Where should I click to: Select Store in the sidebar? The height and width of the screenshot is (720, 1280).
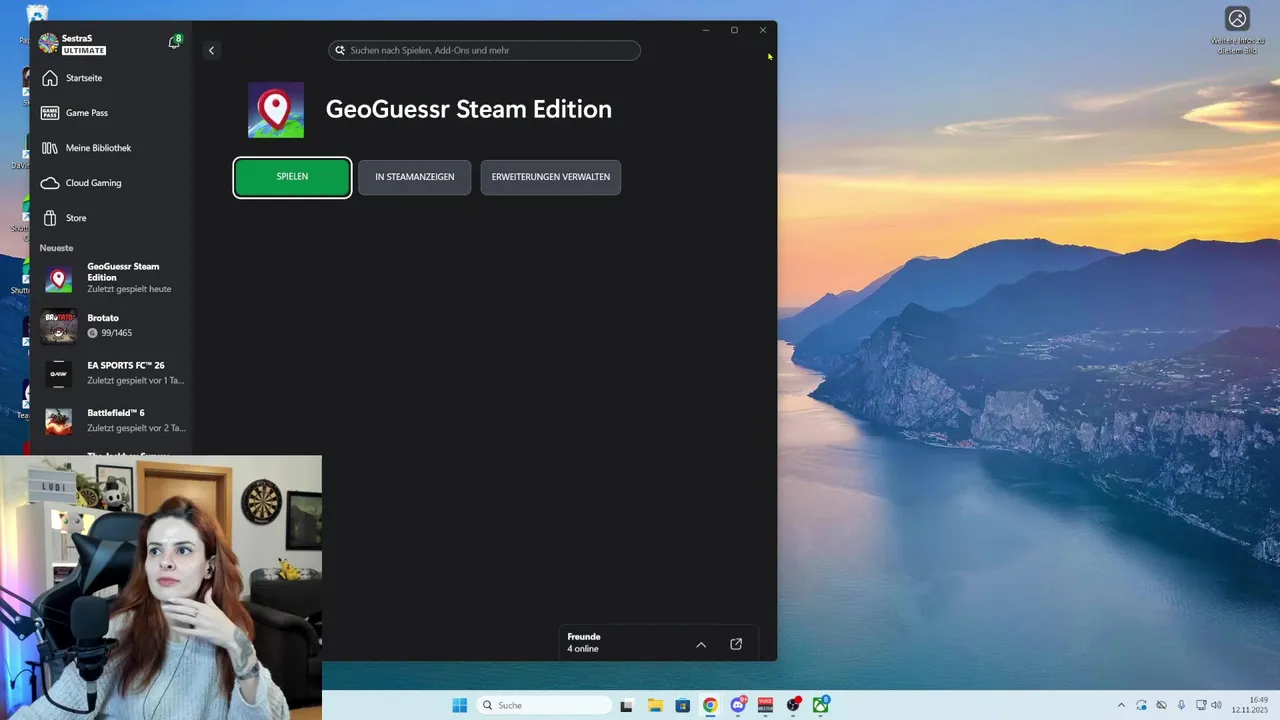coord(76,218)
